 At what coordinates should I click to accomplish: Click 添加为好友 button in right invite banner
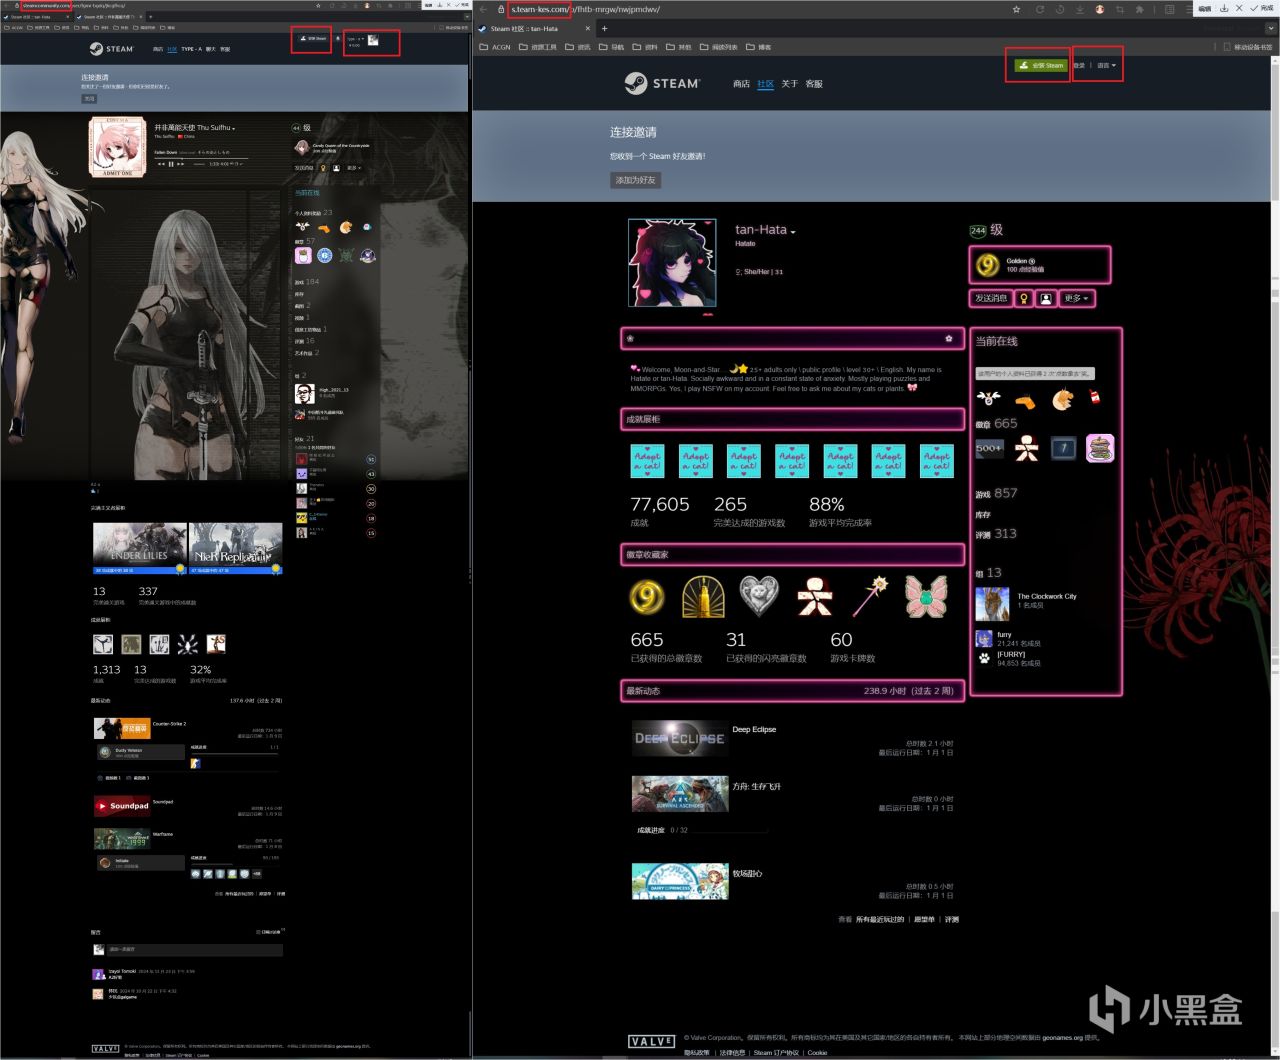pos(636,180)
